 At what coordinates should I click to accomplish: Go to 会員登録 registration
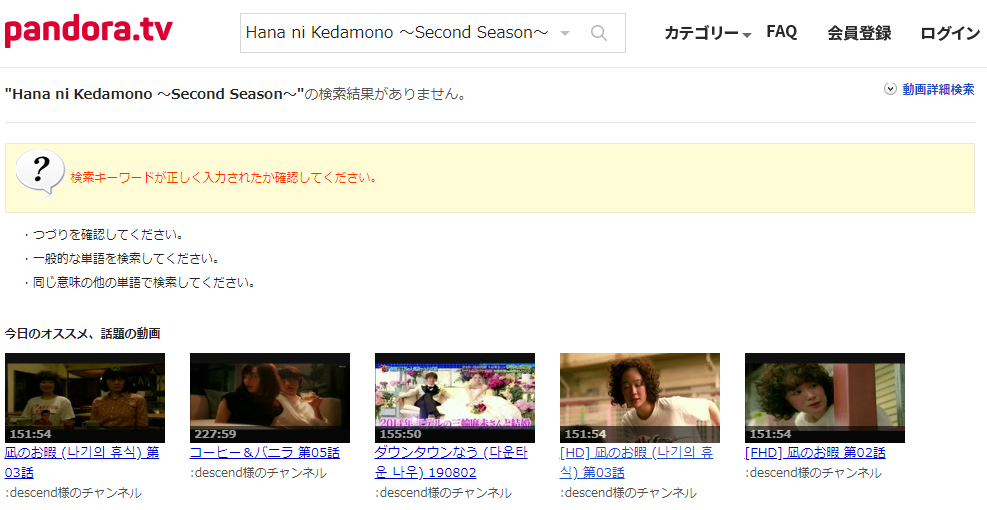859,33
